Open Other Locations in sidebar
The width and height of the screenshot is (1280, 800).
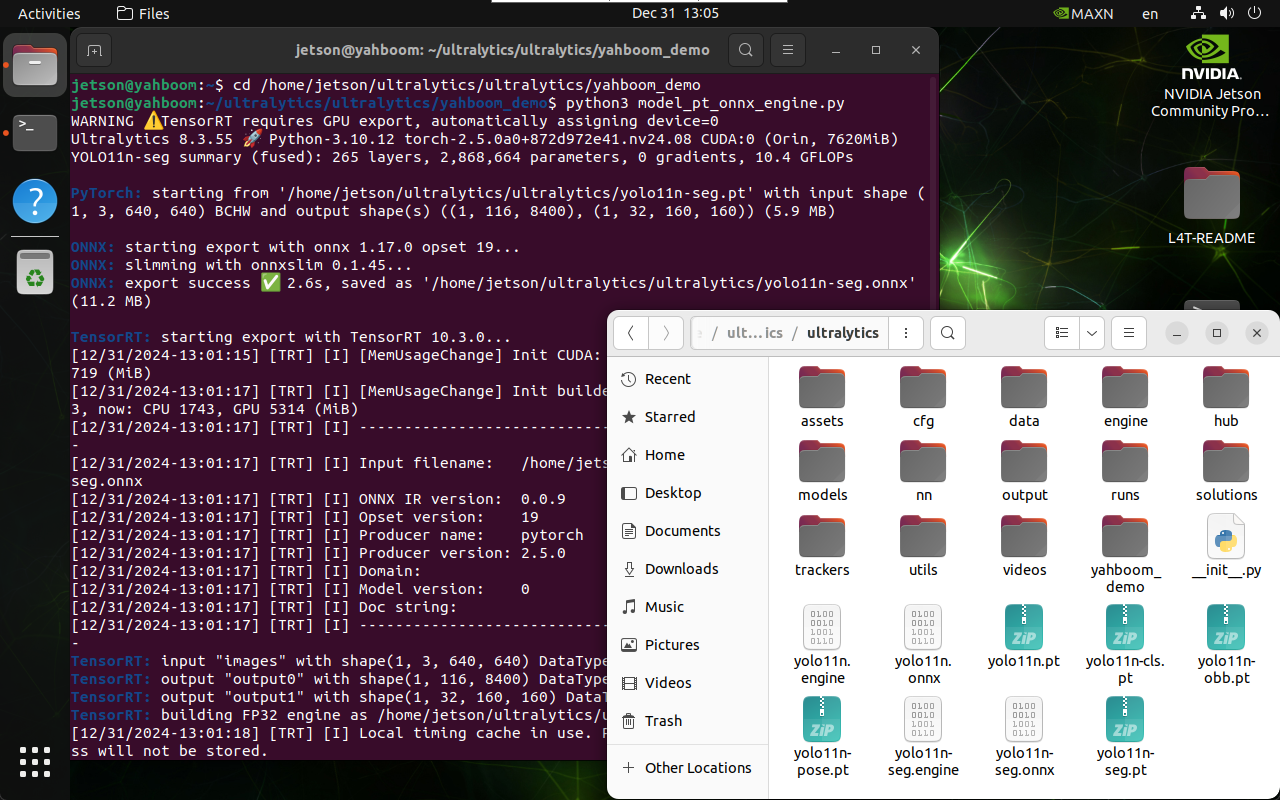click(x=697, y=768)
